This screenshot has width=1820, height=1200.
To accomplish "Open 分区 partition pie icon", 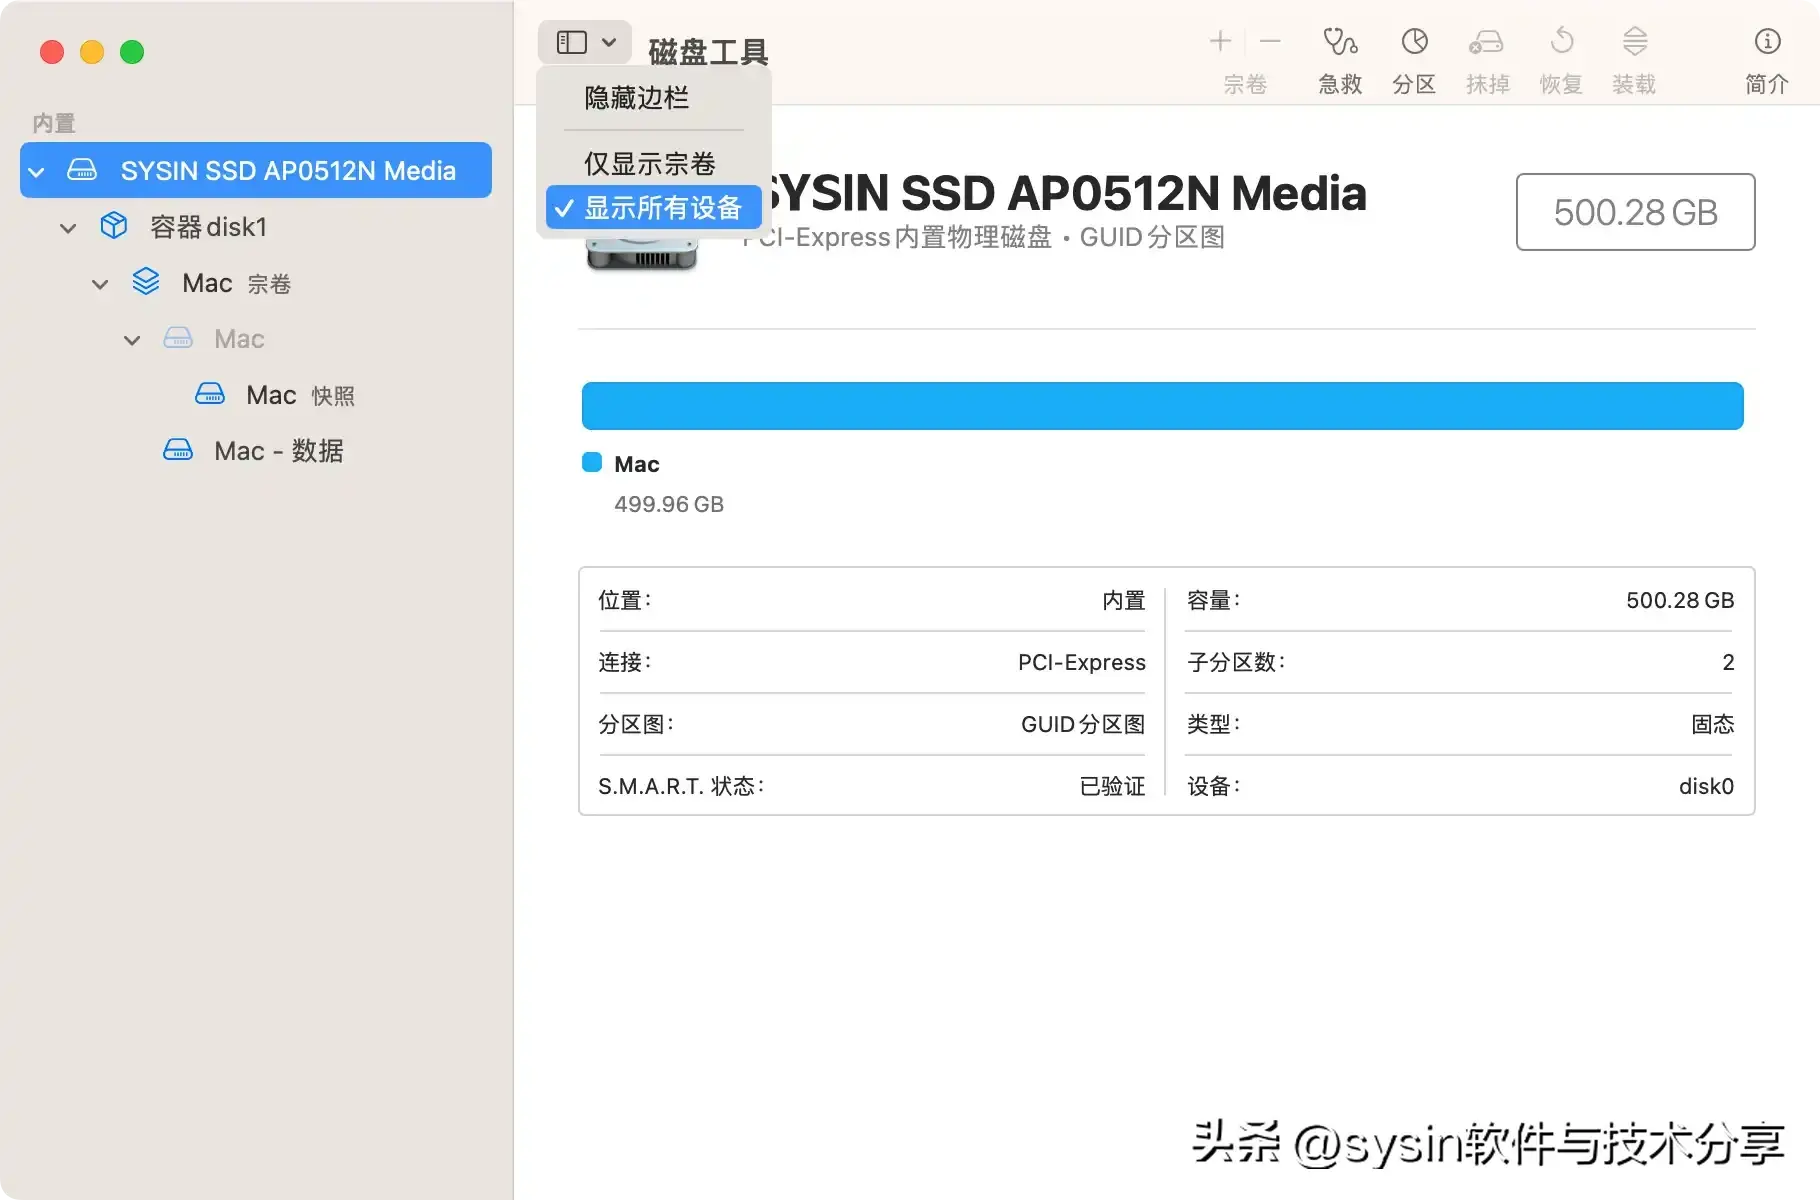I will pos(1414,41).
